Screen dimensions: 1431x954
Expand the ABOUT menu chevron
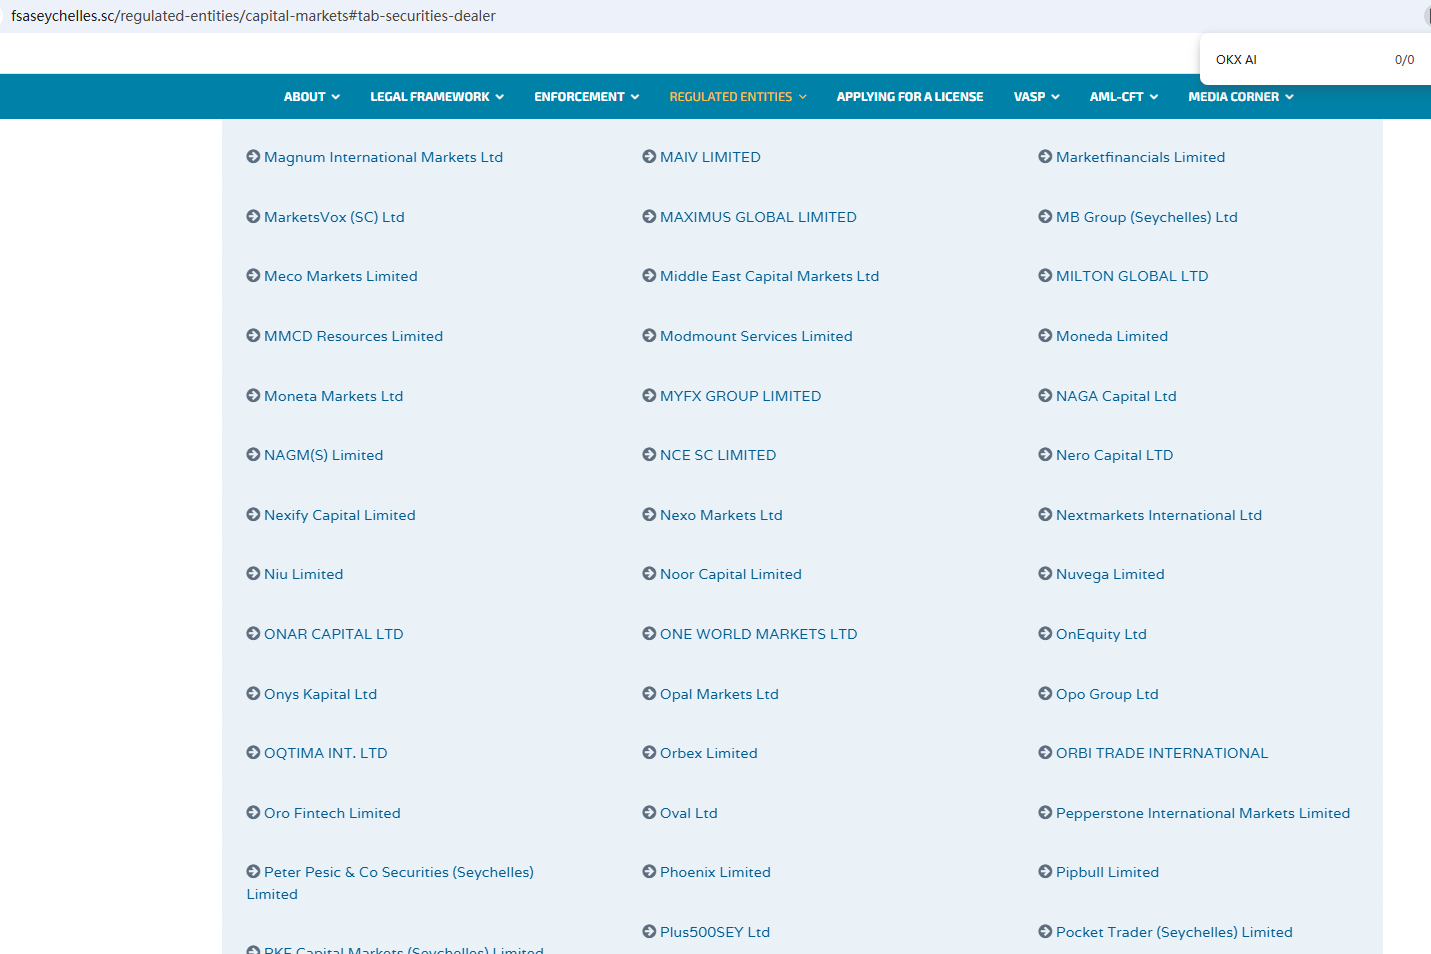tap(336, 97)
